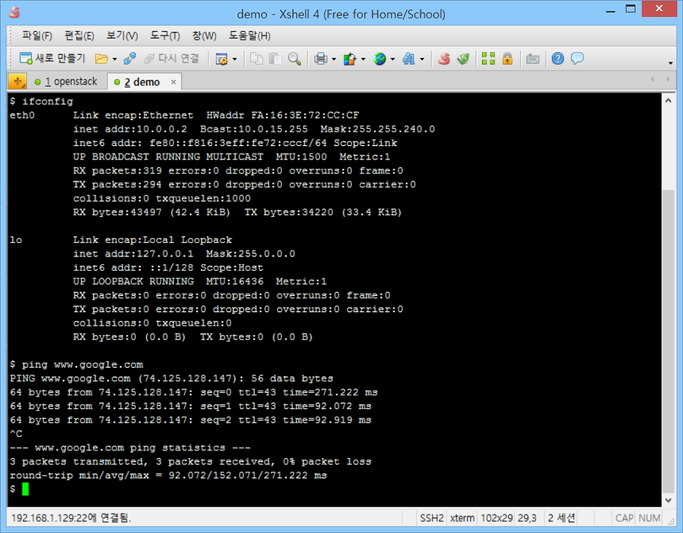The width and height of the screenshot is (683, 533).
Task: Click the 'HWaddr FA:16:3E:72:CC:CF' text
Action: (283, 115)
